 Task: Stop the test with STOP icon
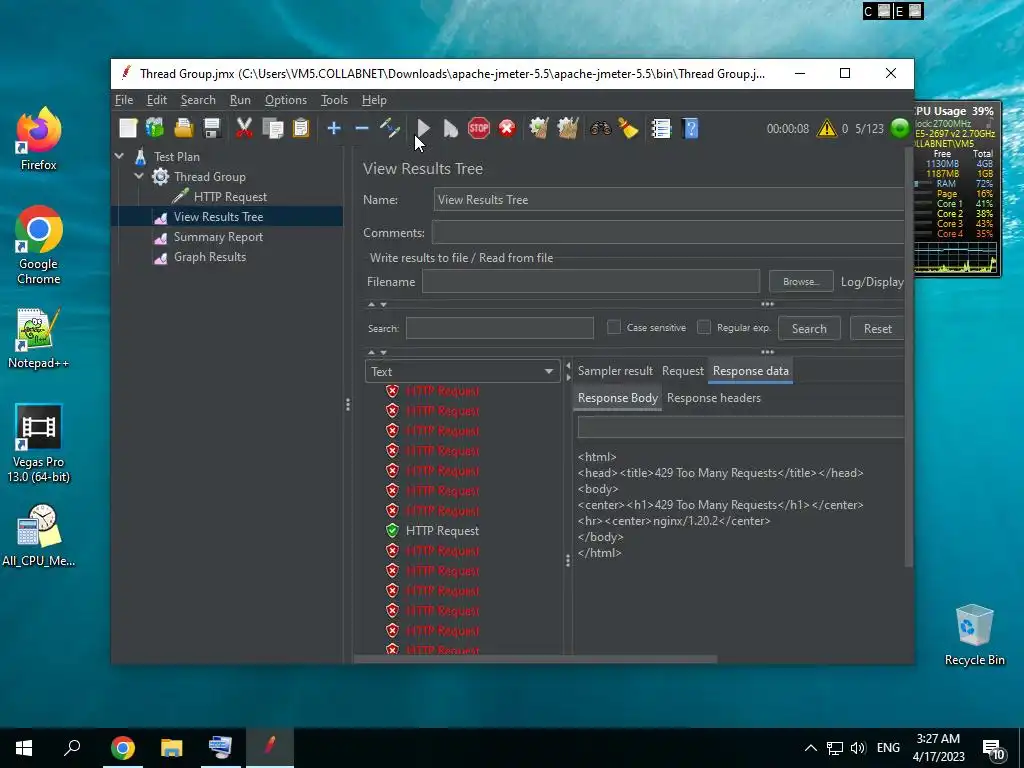pyautogui.click(x=479, y=128)
